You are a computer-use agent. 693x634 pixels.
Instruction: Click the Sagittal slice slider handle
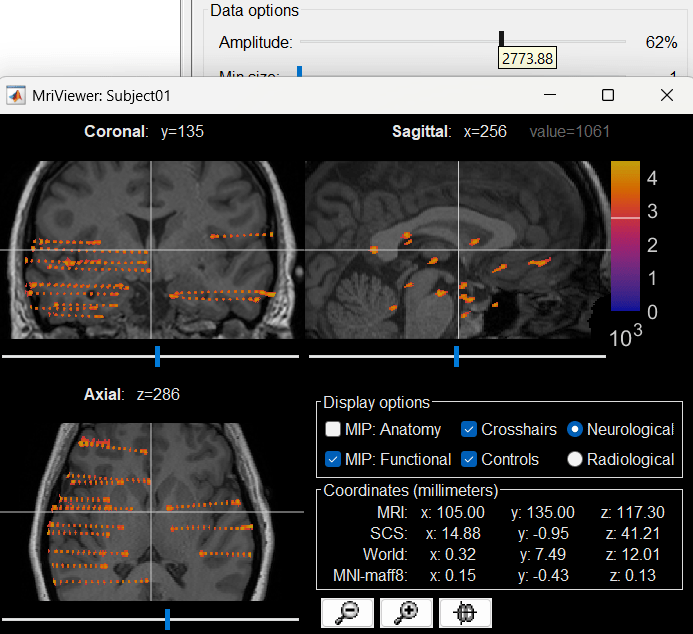point(457,356)
